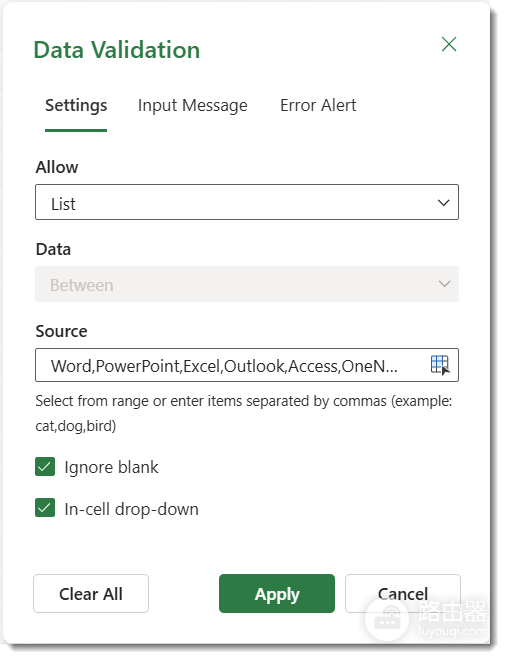The image size is (505, 659).
Task: Click the Data Validation title text
Action: point(118,50)
